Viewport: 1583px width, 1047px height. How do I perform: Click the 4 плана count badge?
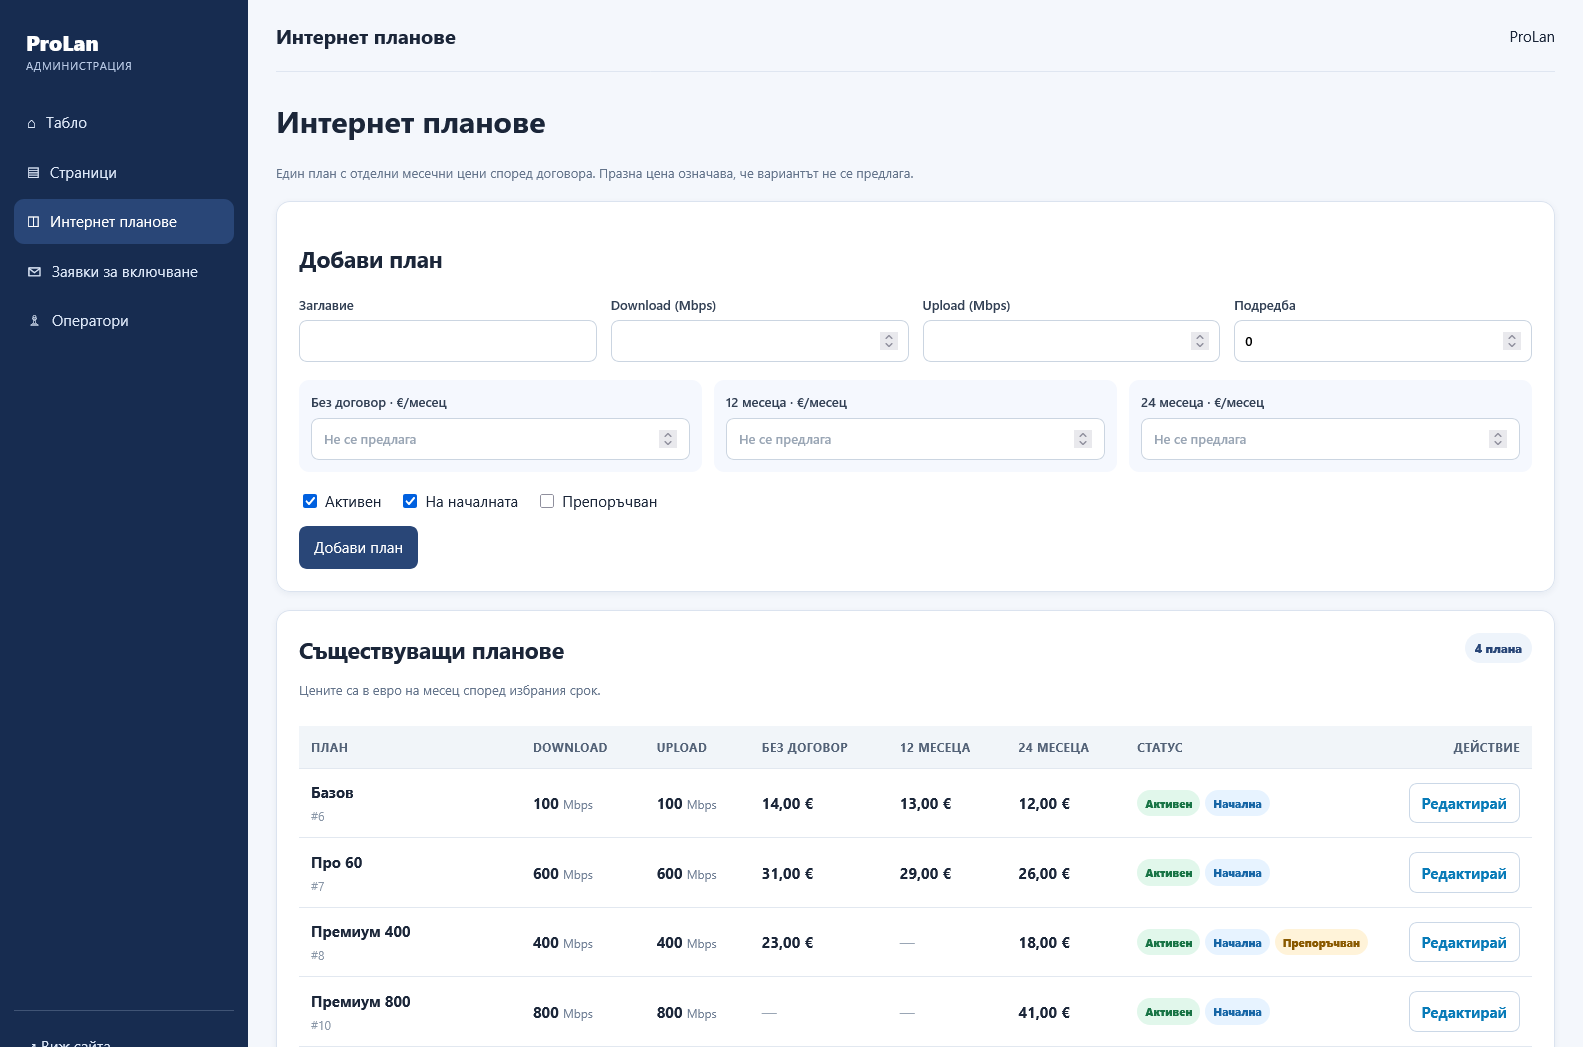[x=1498, y=649]
